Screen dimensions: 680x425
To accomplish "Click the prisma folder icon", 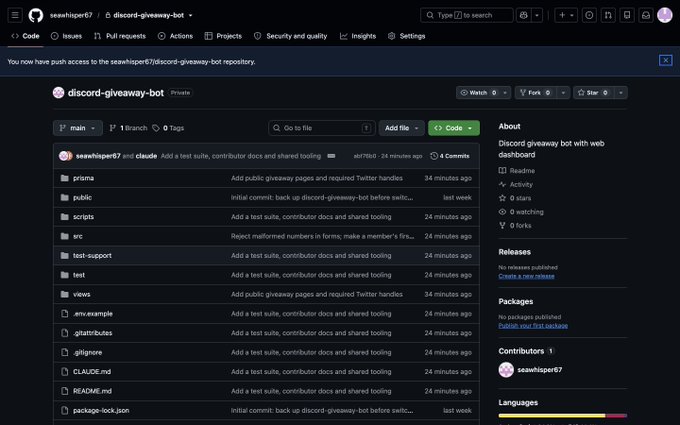I will (x=65, y=178).
